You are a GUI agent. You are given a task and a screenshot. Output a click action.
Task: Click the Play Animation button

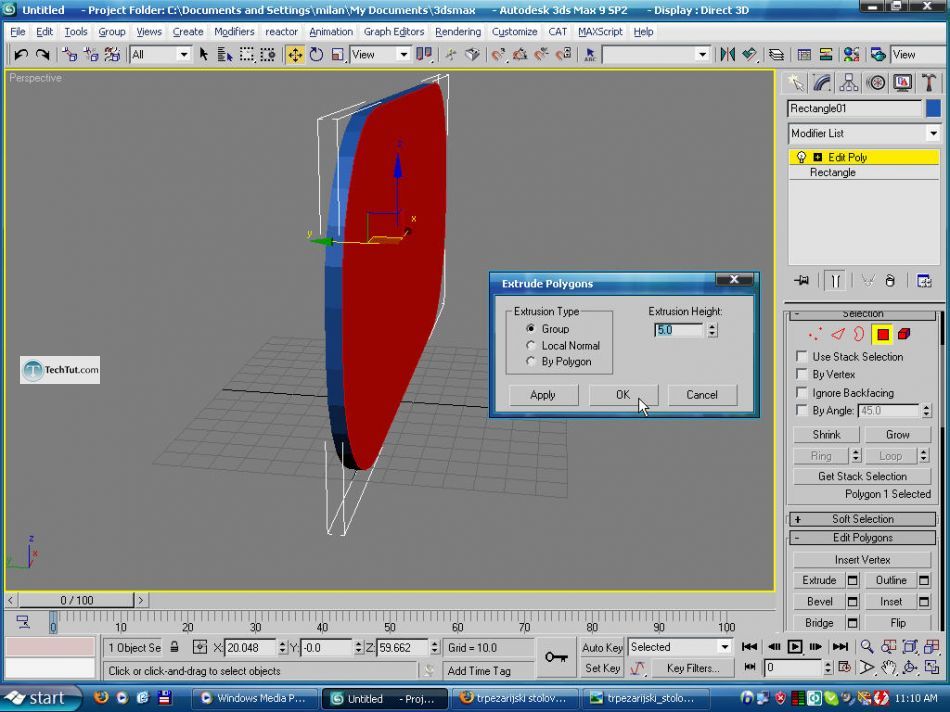point(794,647)
